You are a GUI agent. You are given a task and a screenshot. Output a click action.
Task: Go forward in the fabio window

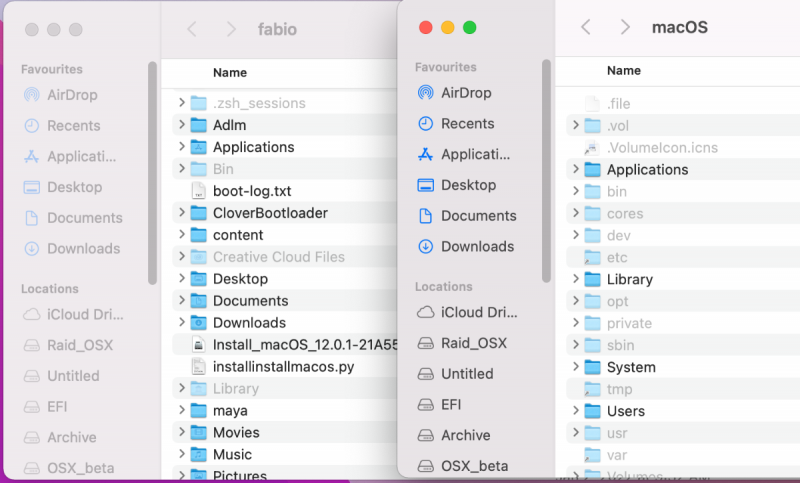pyautogui.click(x=231, y=29)
